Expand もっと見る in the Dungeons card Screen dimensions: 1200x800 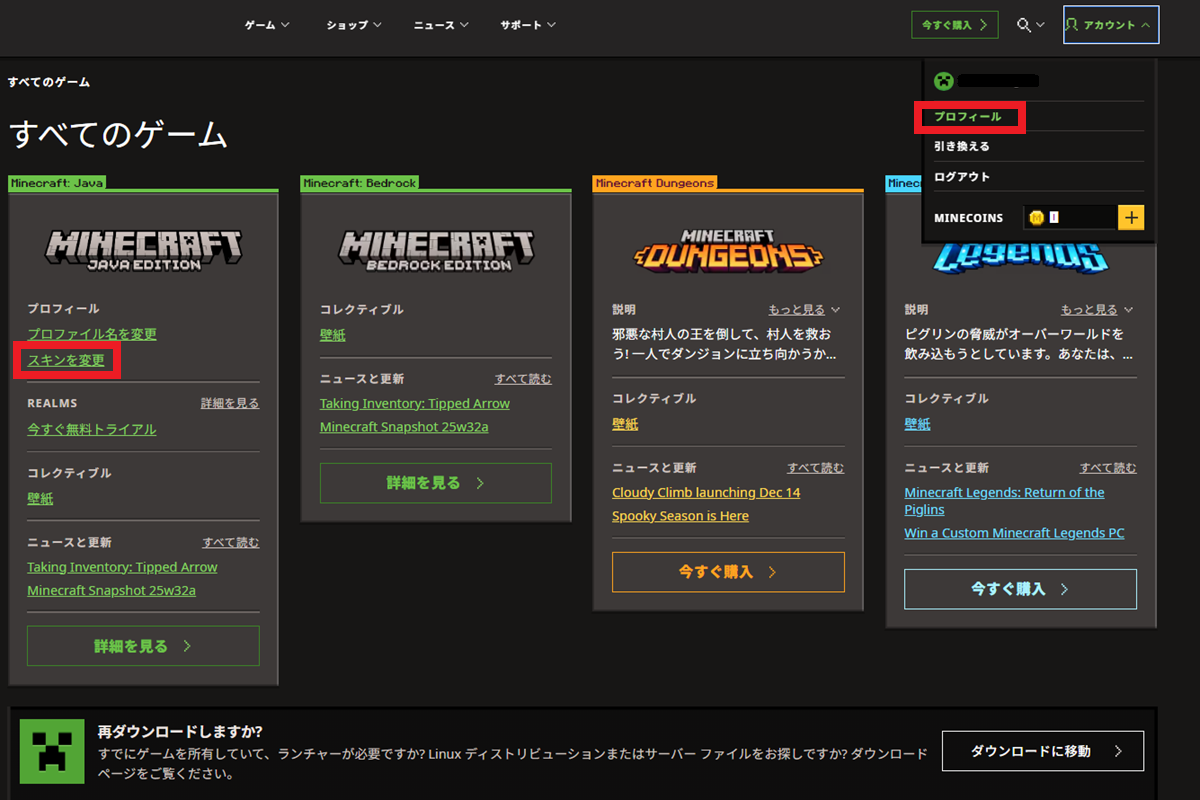tap(804, 310)
